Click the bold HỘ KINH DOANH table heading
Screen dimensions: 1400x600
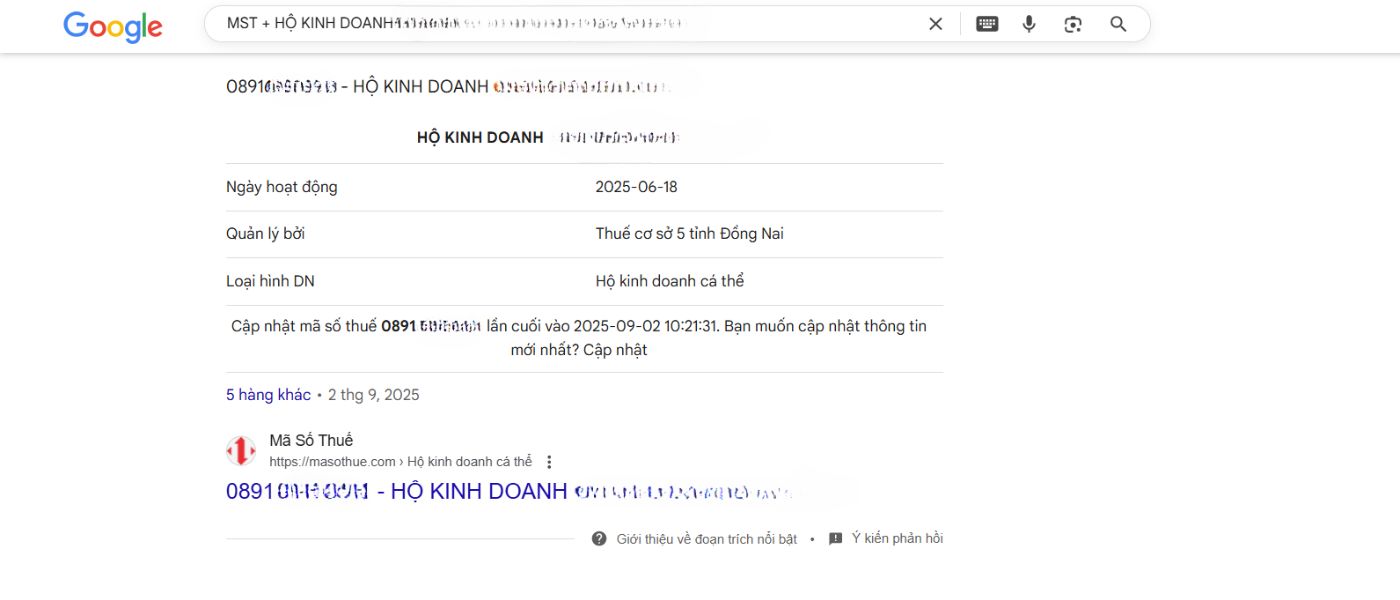pos(480,138)
